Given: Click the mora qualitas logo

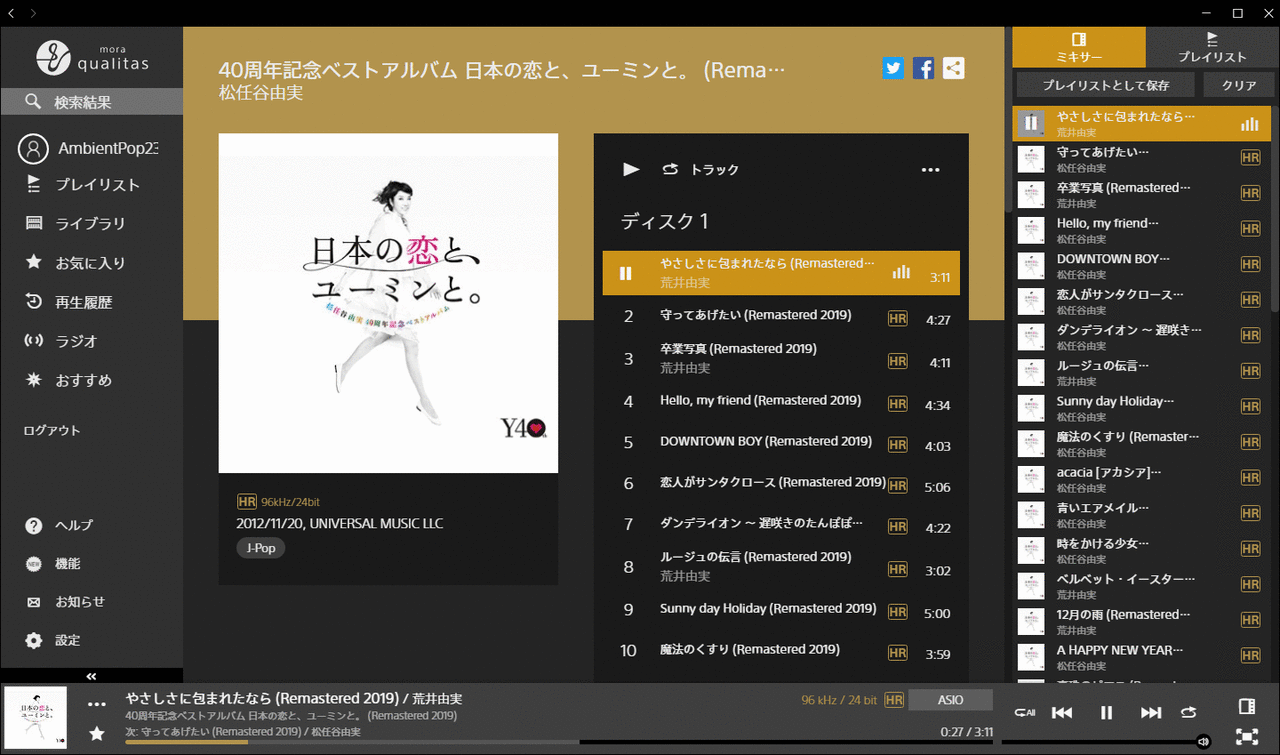Looking at the screenshot, I should [92, 56].
